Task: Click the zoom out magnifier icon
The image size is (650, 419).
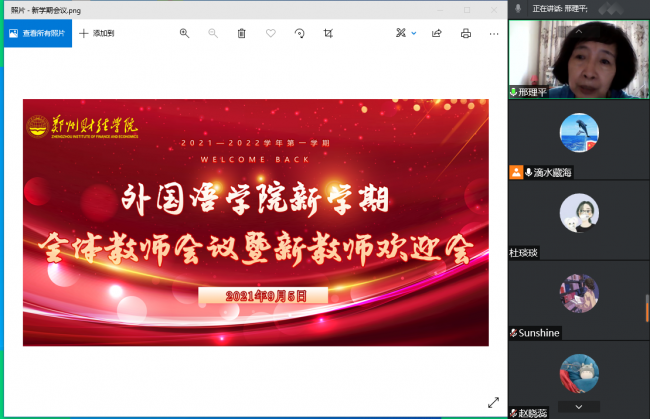Action: coord(212,33)
